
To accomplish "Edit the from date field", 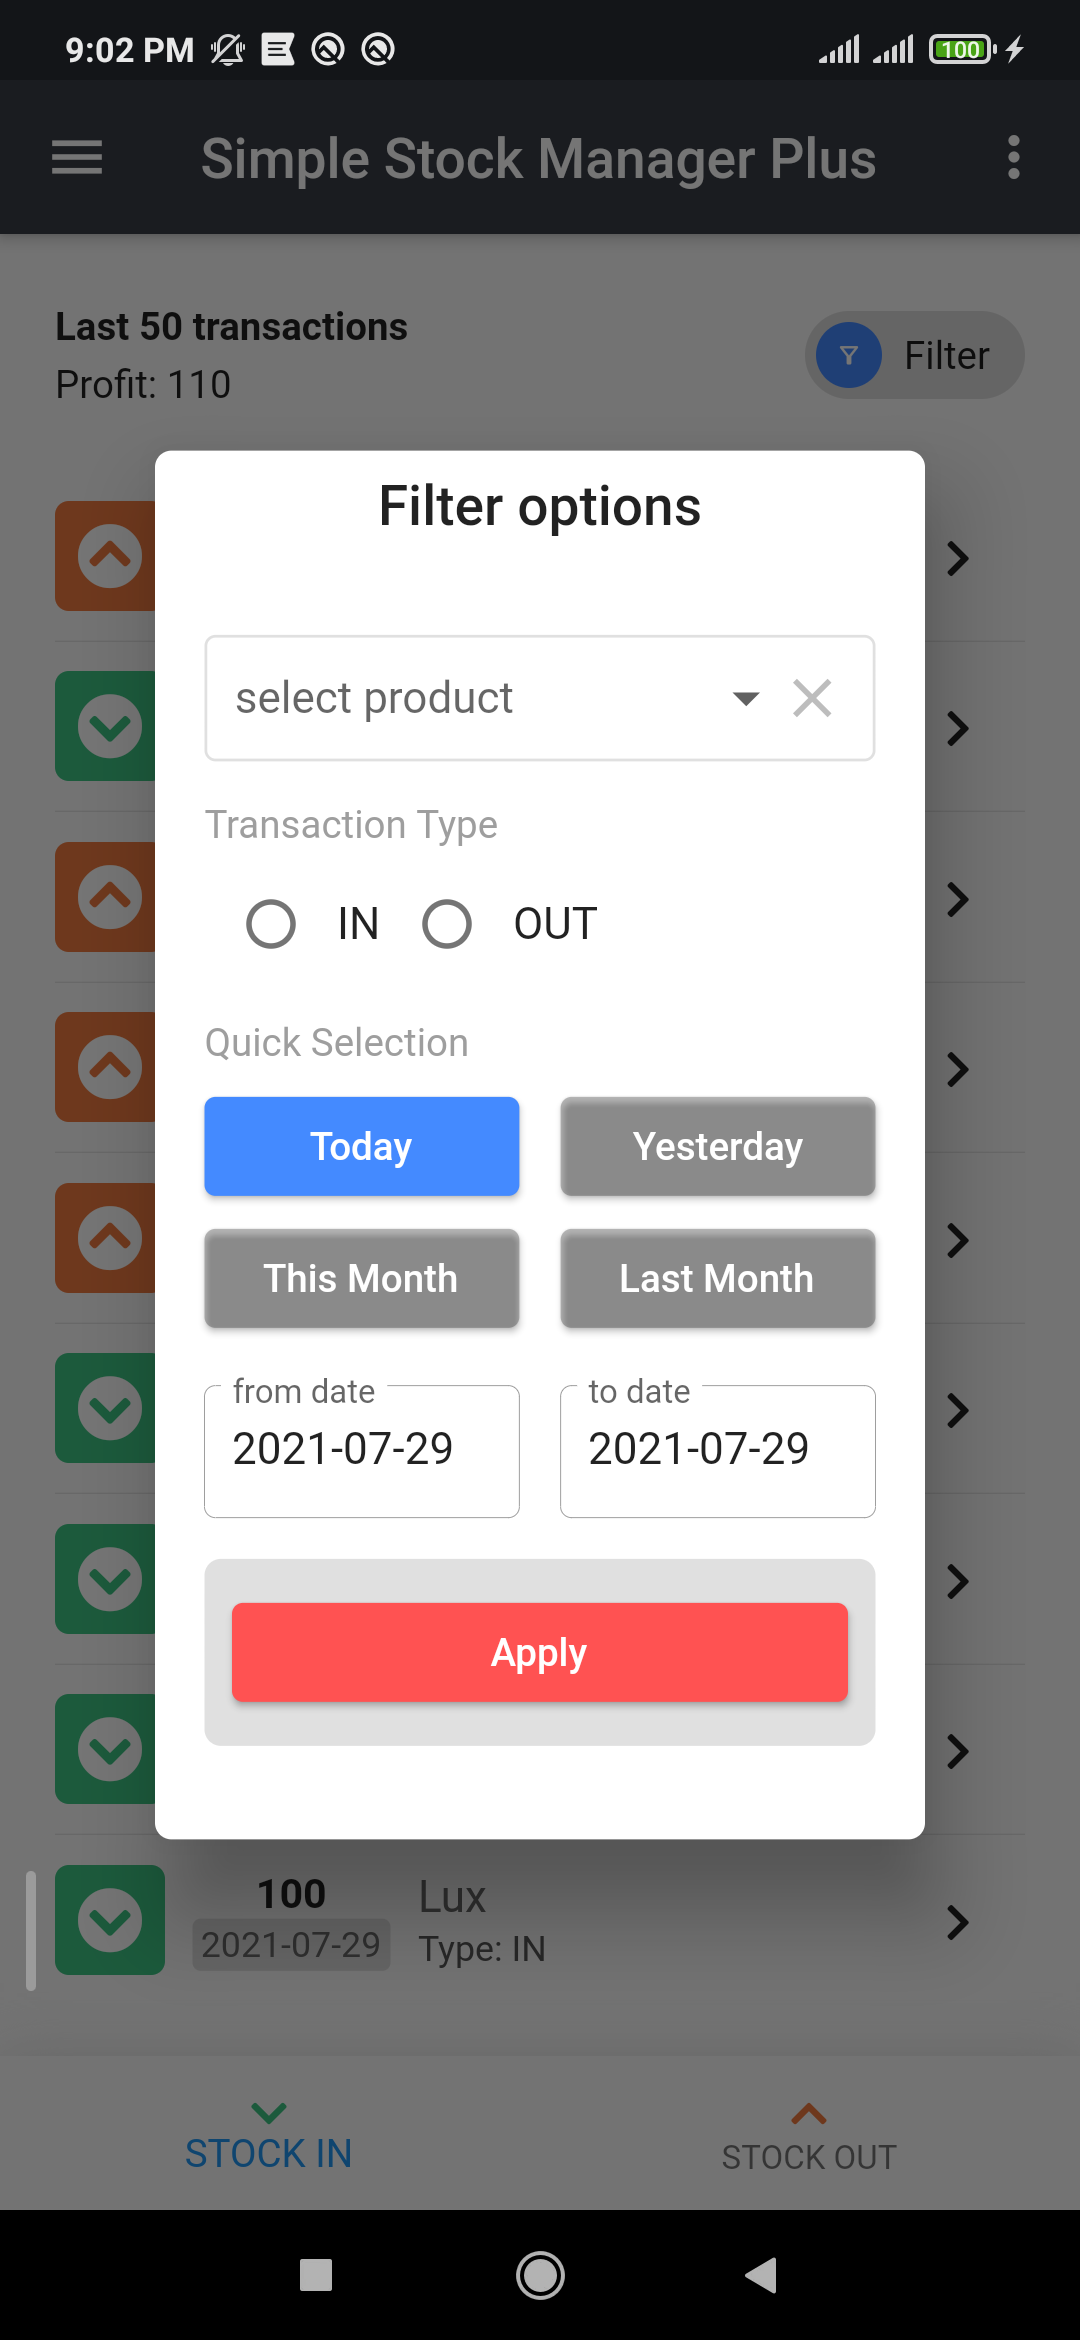I will click(x=362, y=1450).
